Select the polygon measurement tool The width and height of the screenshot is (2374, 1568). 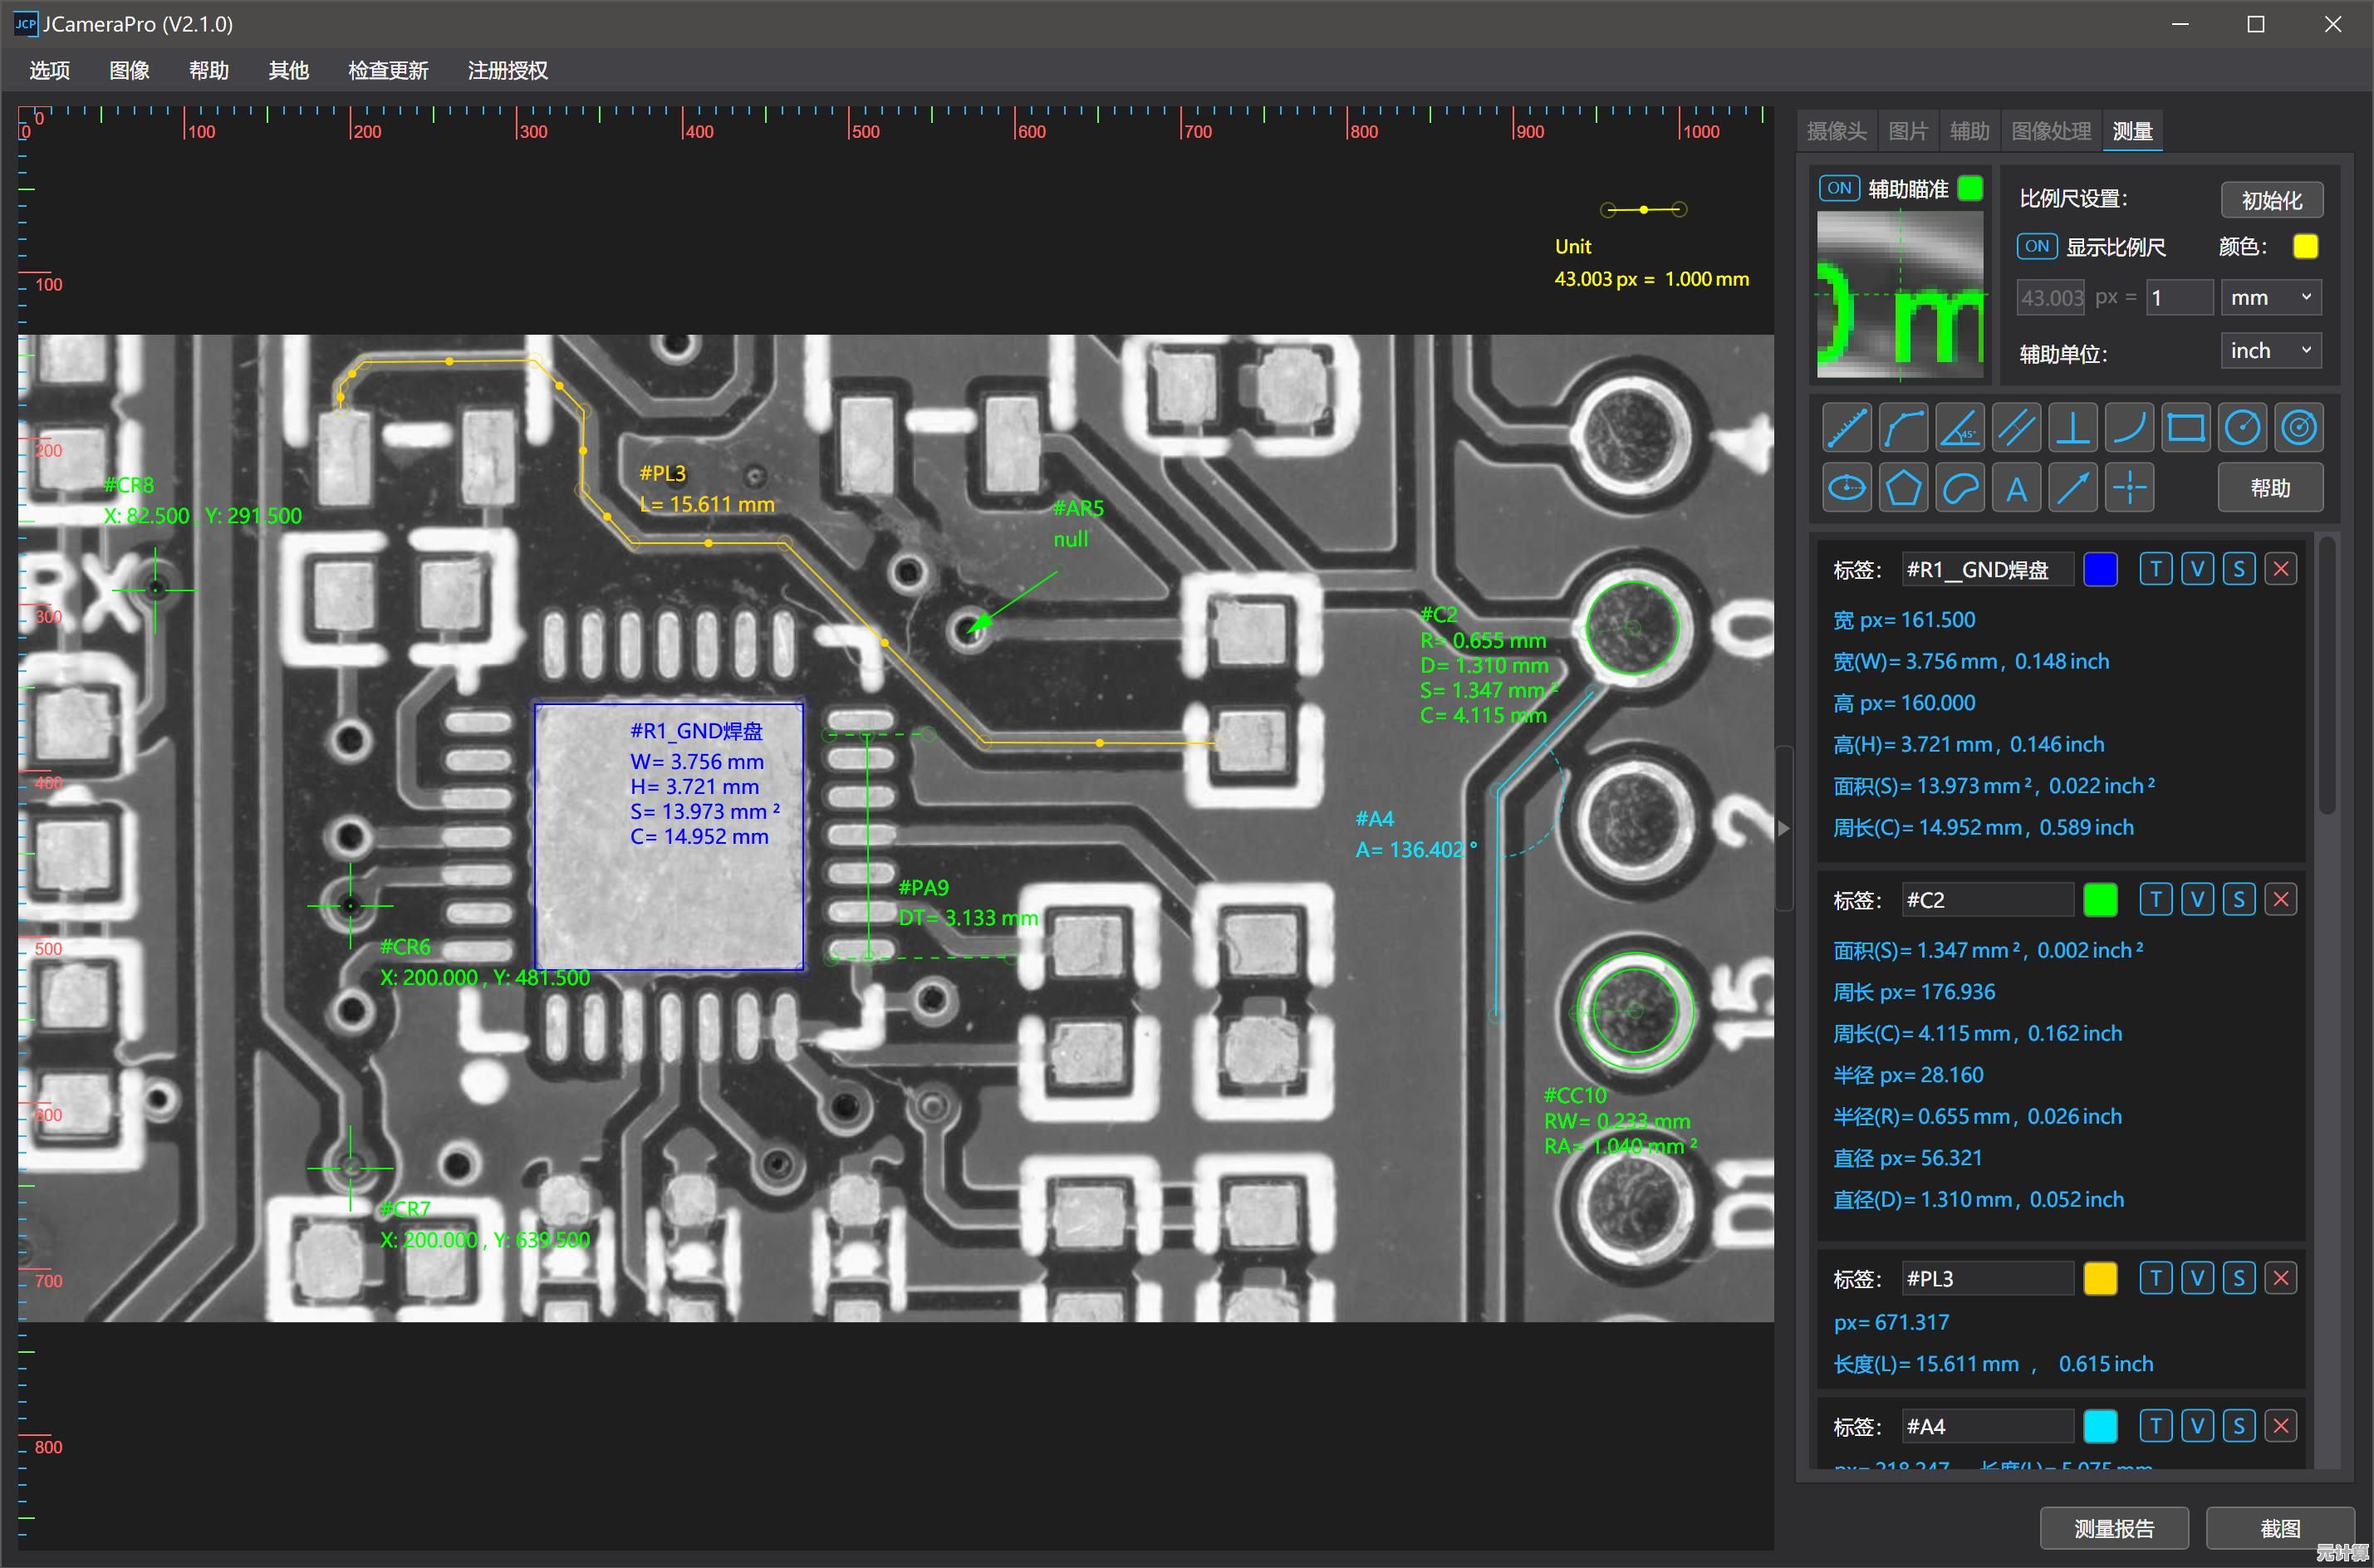(x=1902, y=489)
